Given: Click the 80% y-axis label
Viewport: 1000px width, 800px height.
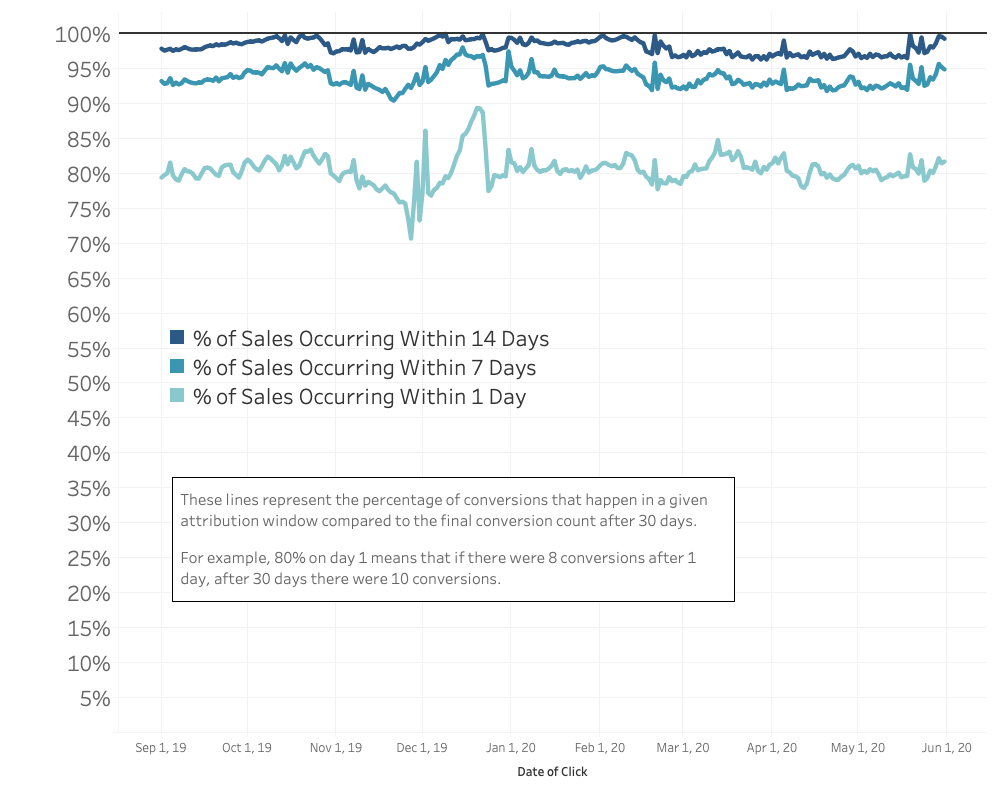Looking at the screenshot, I should pyautogui.click(x=87, y=174).
